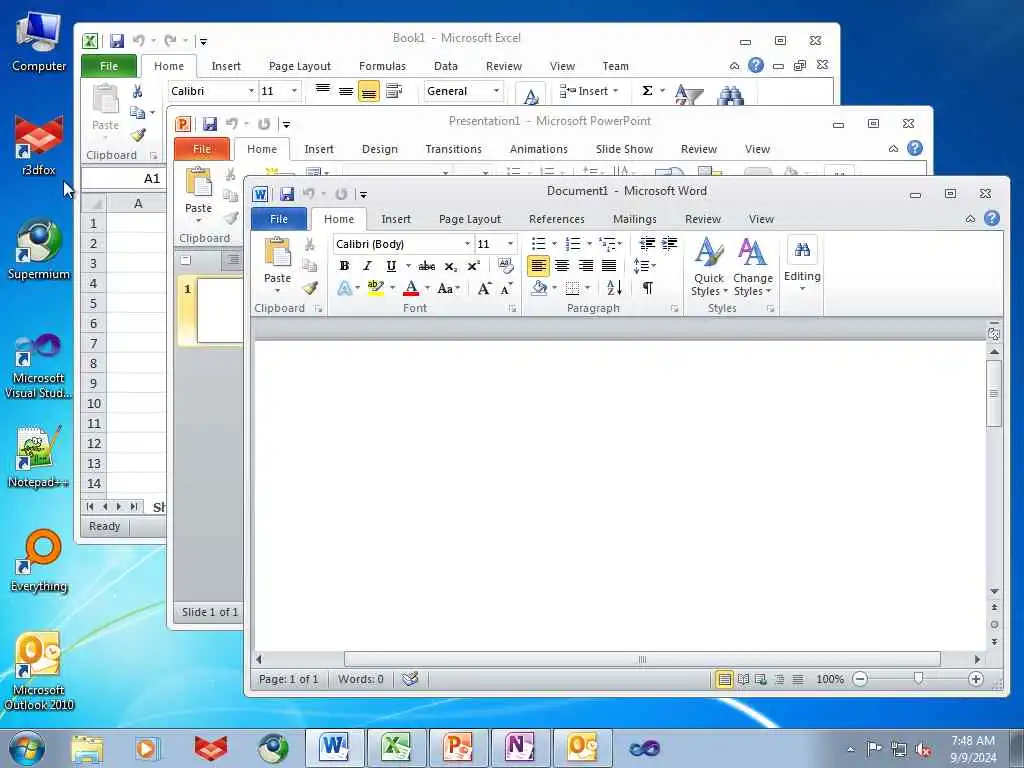Open Change Case Aa dropdown in Word

(x=448, y=288)
